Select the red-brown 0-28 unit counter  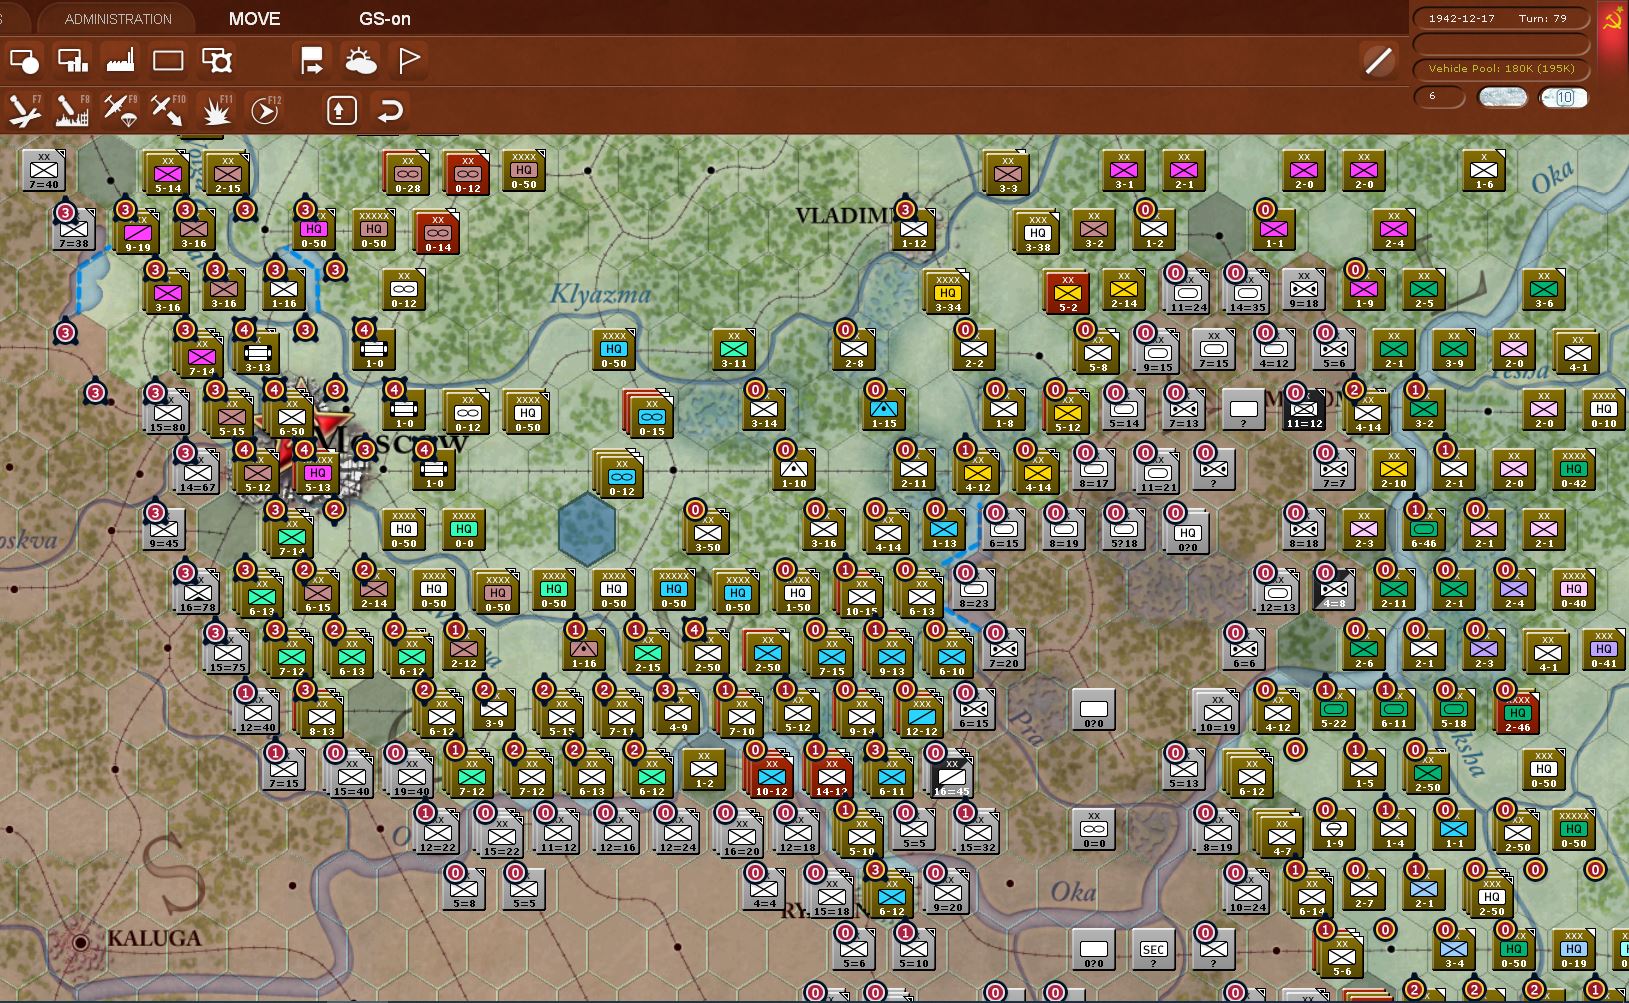(407, 174)
